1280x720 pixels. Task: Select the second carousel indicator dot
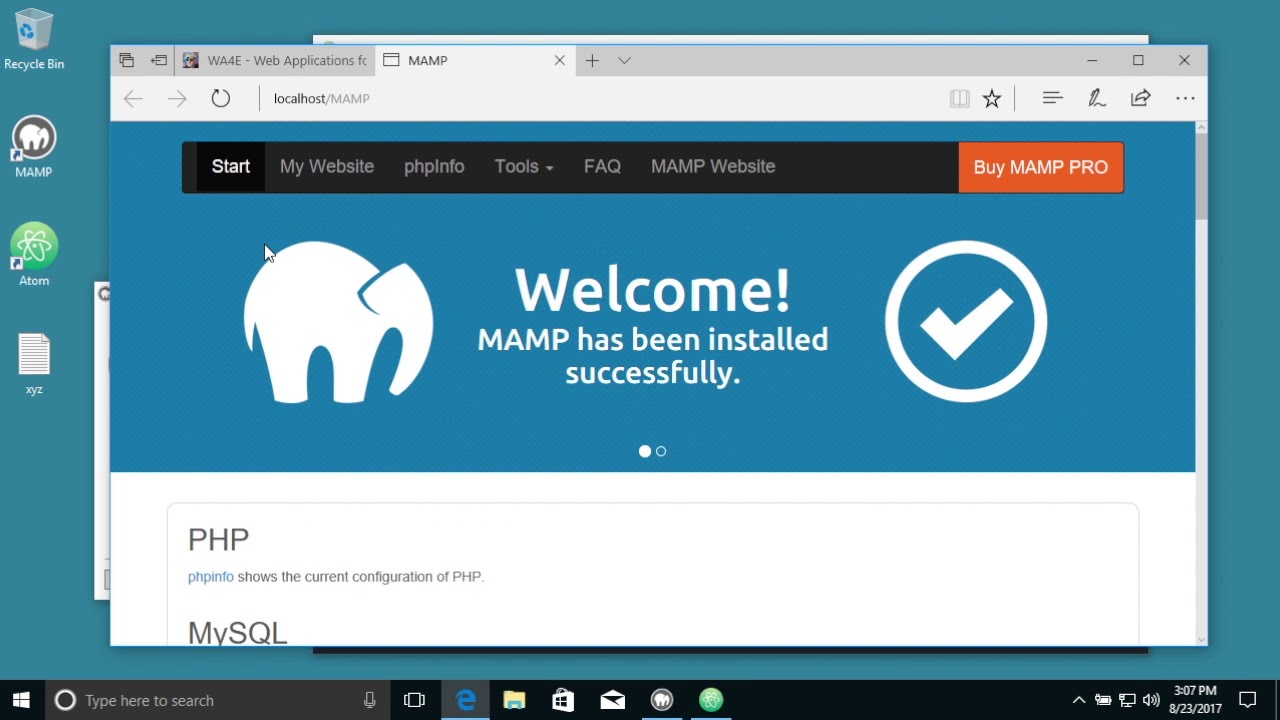click(x=661, y=452)
